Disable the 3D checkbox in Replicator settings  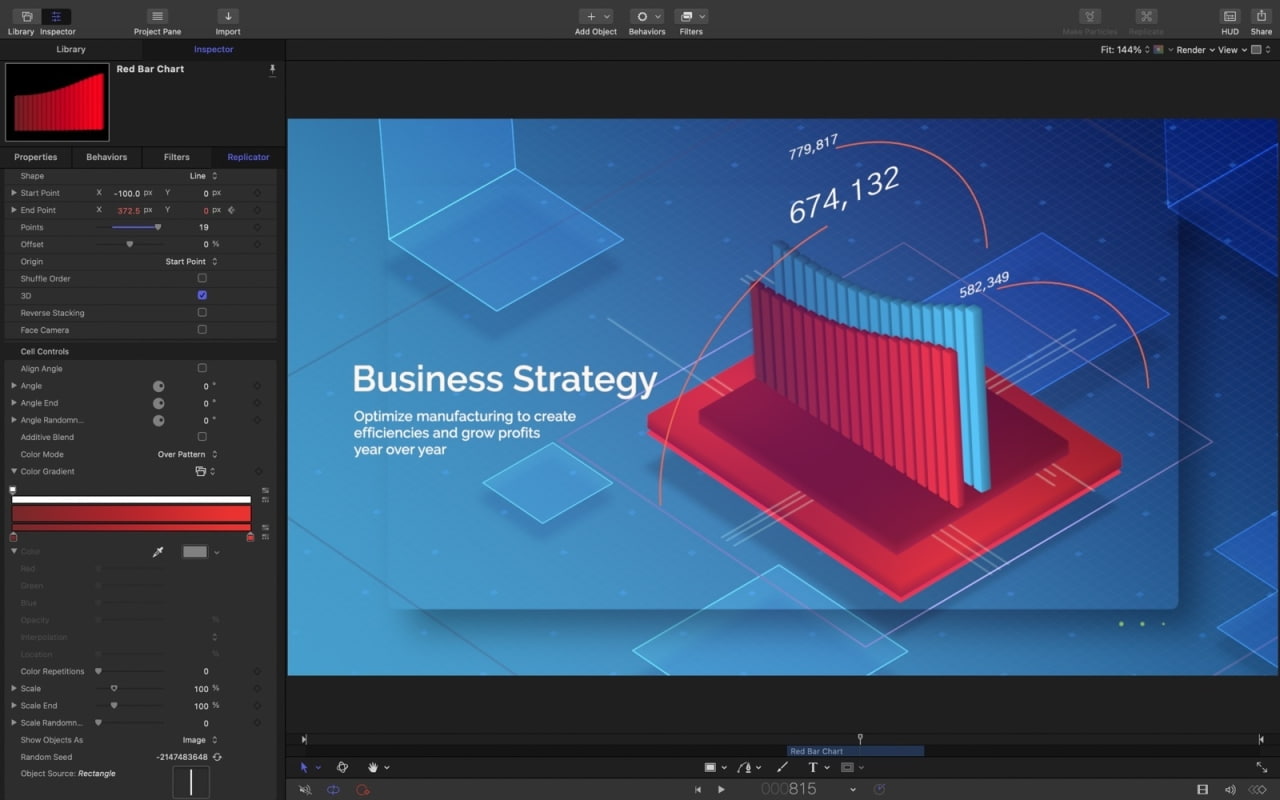click(x=201, y=296)
